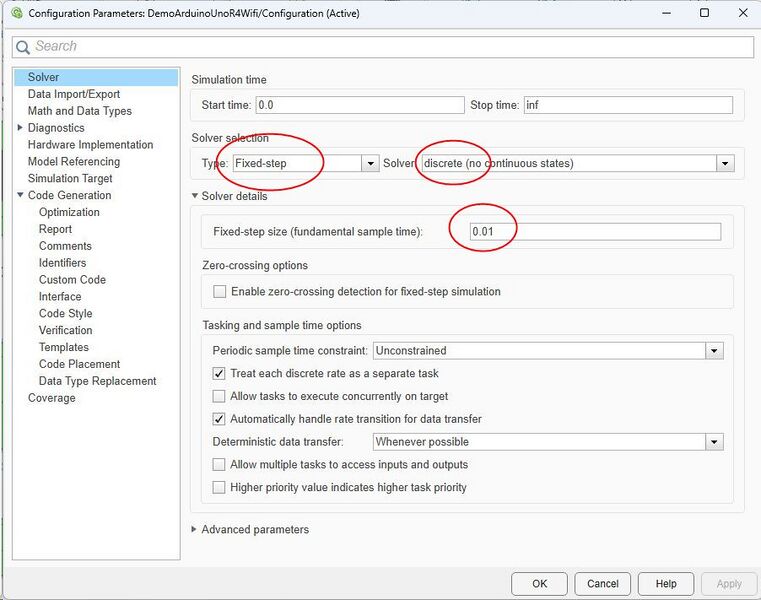The height and width of the screenshot is (600, 761).
Task: Uncheck Automatically handle rate transition
Action: point(219,419)
